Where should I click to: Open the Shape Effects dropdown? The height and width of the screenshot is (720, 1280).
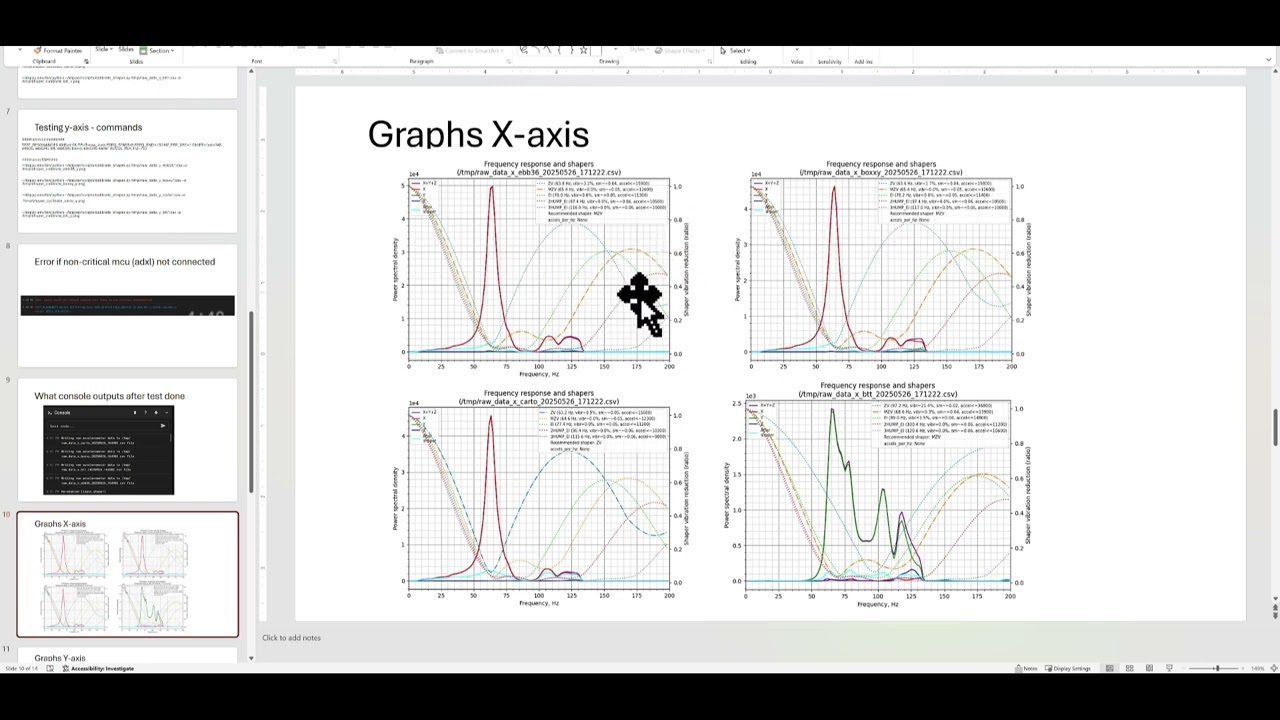[682, 50]
